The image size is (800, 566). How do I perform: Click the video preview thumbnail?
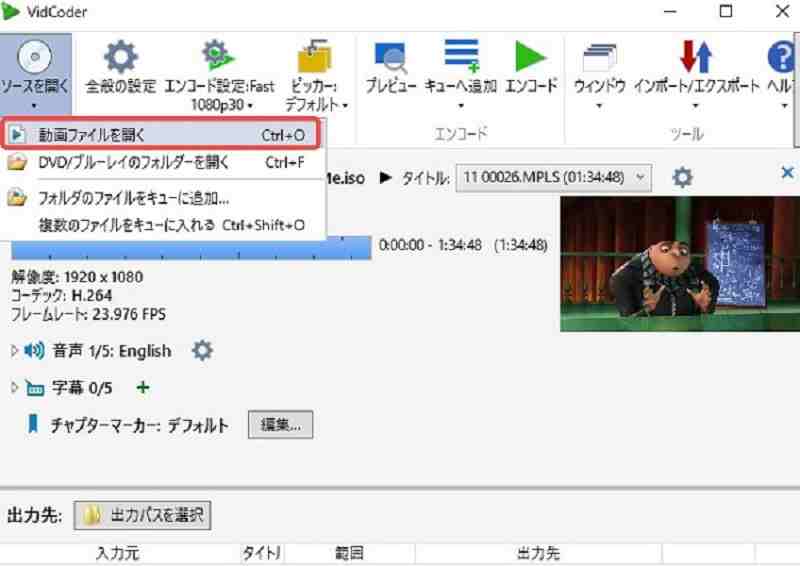(x=680, y=264)
